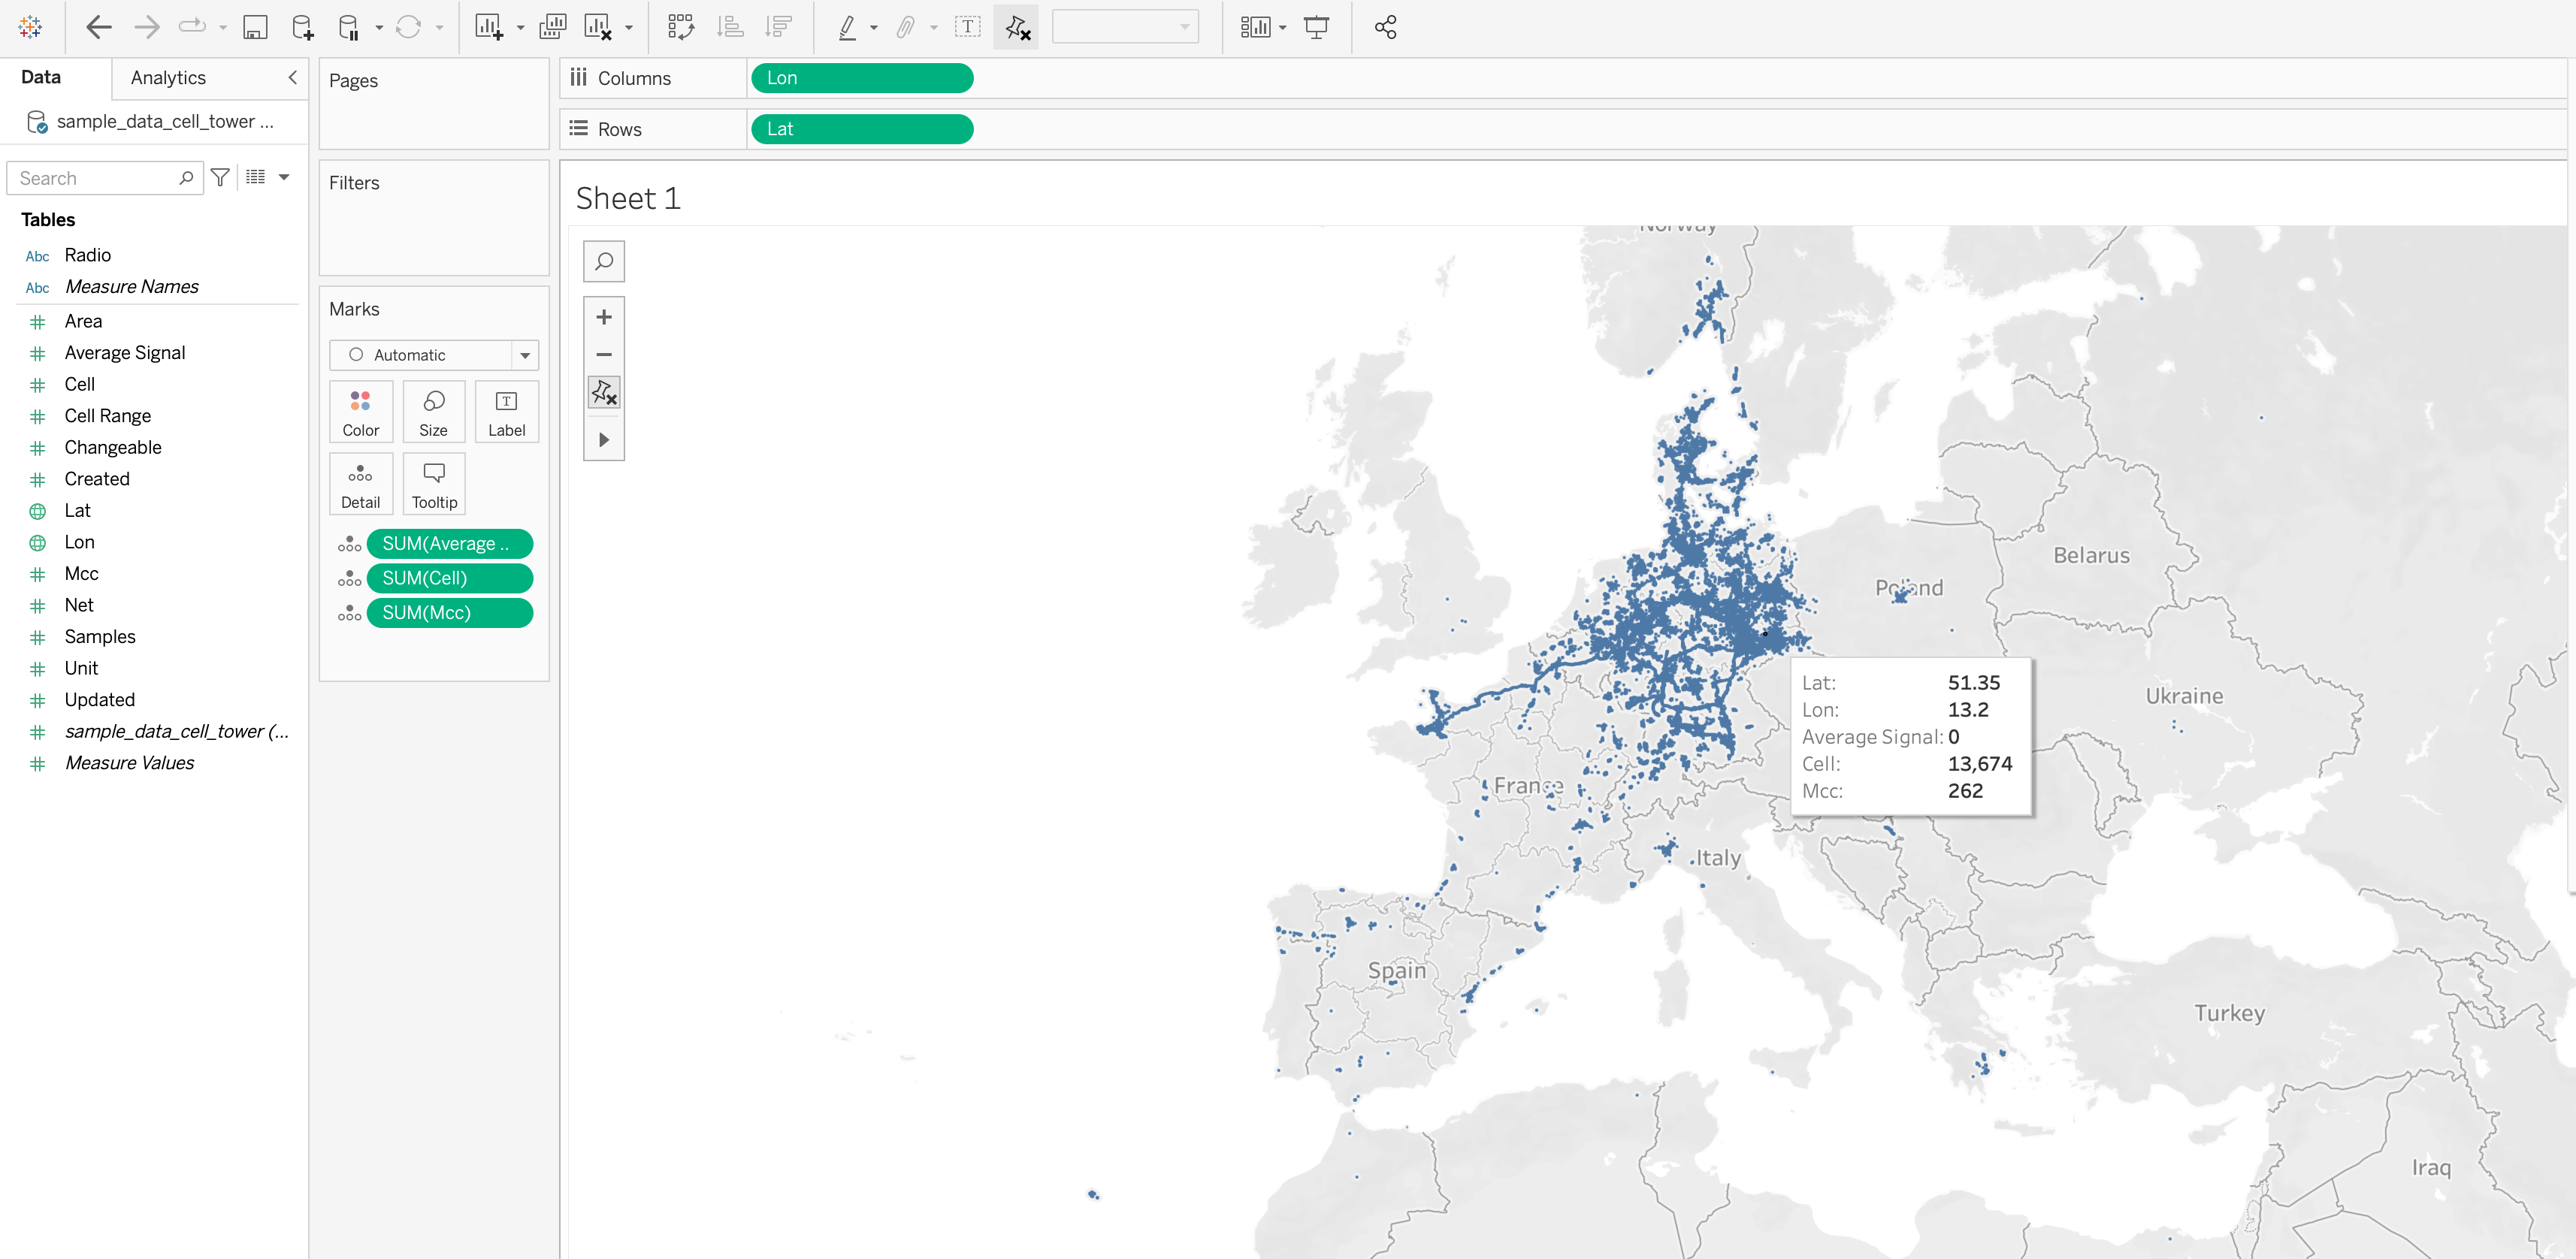This screenshot has height=1259, width=2576.
Task: Click the Undo back arrow
Action: point(98,27)
